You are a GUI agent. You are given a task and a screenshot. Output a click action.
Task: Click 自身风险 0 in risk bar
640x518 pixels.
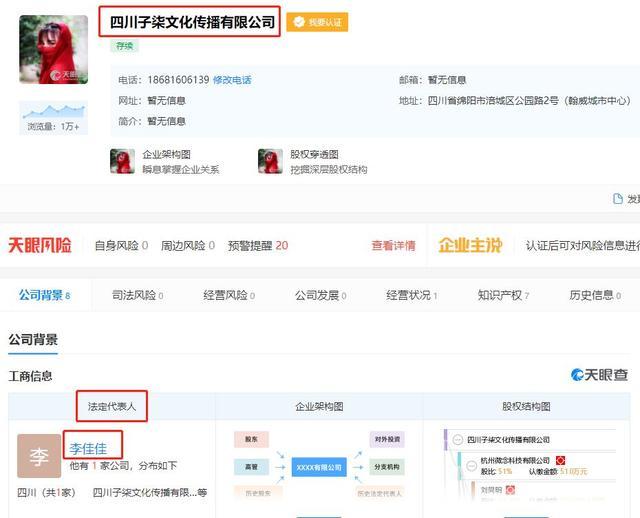tap(121, 245)
